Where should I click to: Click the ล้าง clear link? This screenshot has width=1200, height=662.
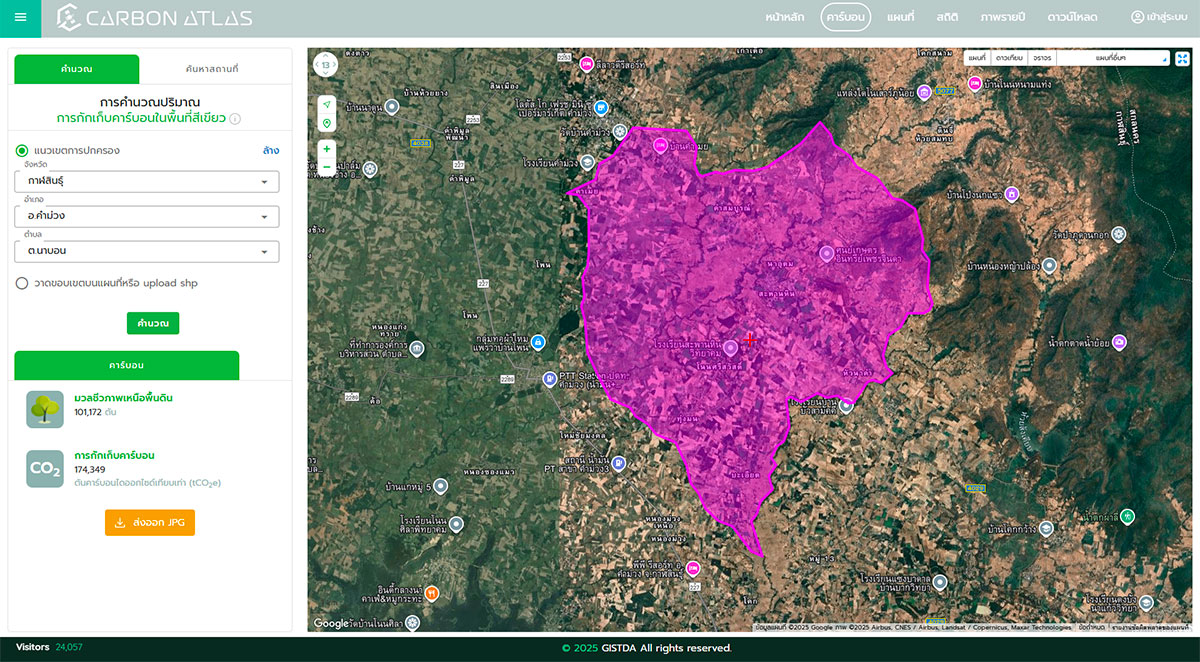(270, 151)
